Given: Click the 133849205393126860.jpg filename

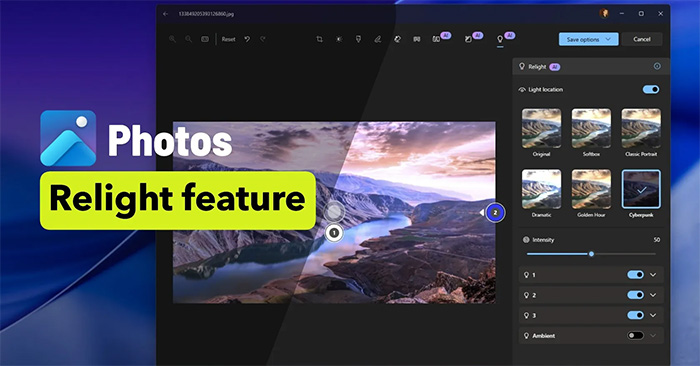Looking at the screenshot, I should click(206, 14).
